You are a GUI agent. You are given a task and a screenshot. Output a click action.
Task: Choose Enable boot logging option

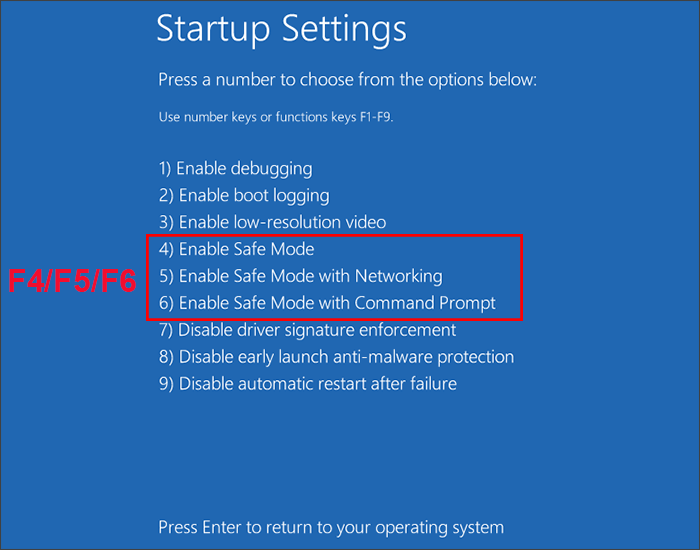coord(244,196)
